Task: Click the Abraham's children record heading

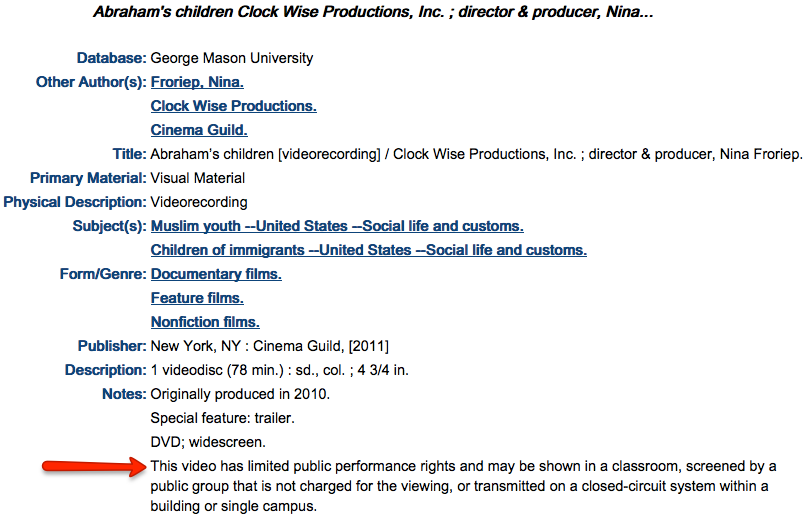Action: click(x=373, y=12)
